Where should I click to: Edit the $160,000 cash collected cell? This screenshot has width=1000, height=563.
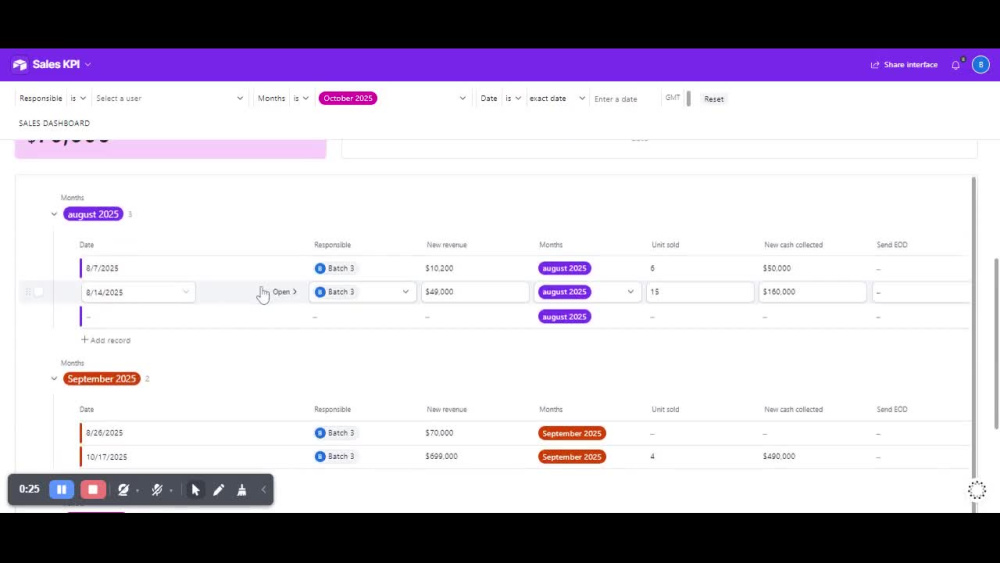pos(812,292)
